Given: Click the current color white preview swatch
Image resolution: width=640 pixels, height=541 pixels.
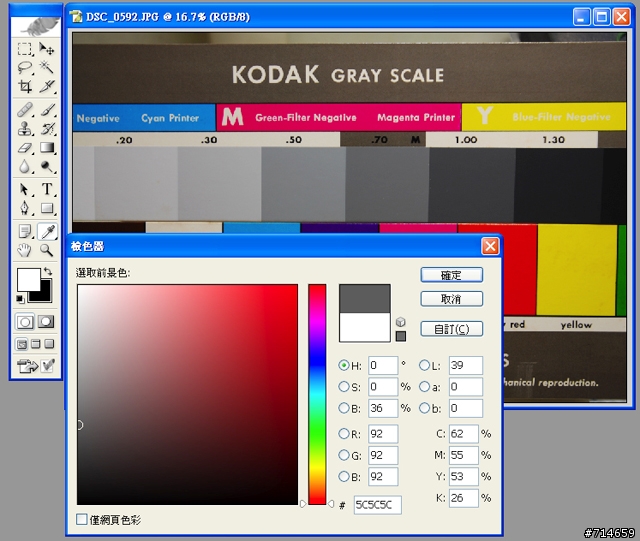Looking at the screenshot, I should click(364, 327).
